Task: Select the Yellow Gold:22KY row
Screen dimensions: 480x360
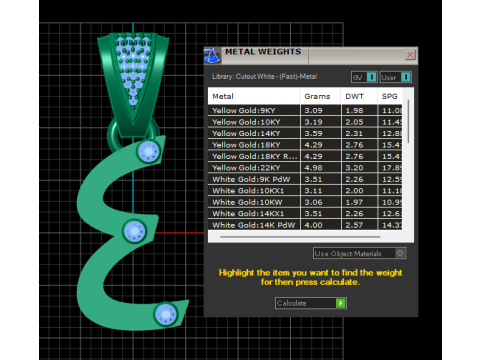Action: tap(305, 168)
